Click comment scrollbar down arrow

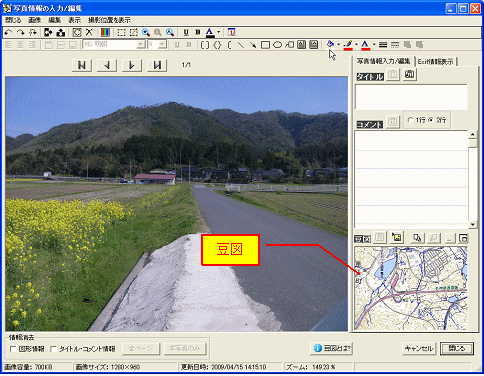point(473,224)
